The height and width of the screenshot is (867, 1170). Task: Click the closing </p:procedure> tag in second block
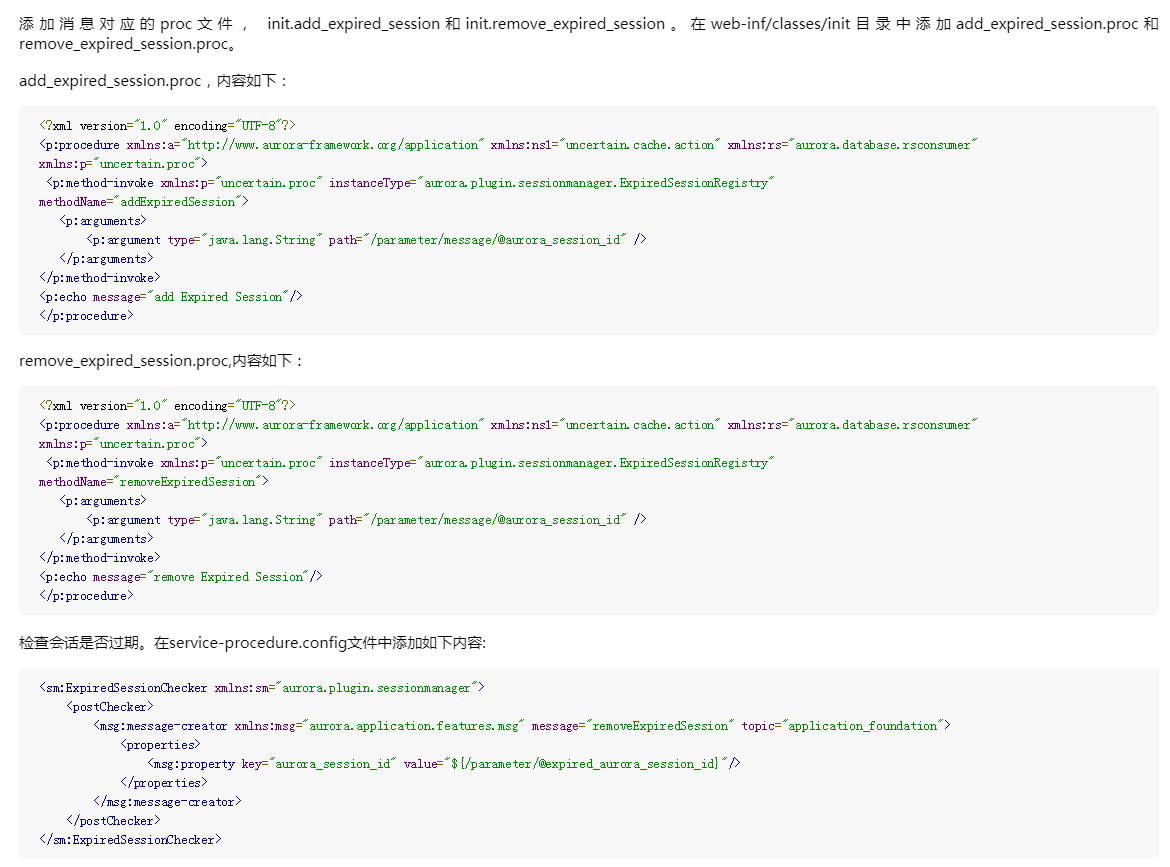point(86,596)
